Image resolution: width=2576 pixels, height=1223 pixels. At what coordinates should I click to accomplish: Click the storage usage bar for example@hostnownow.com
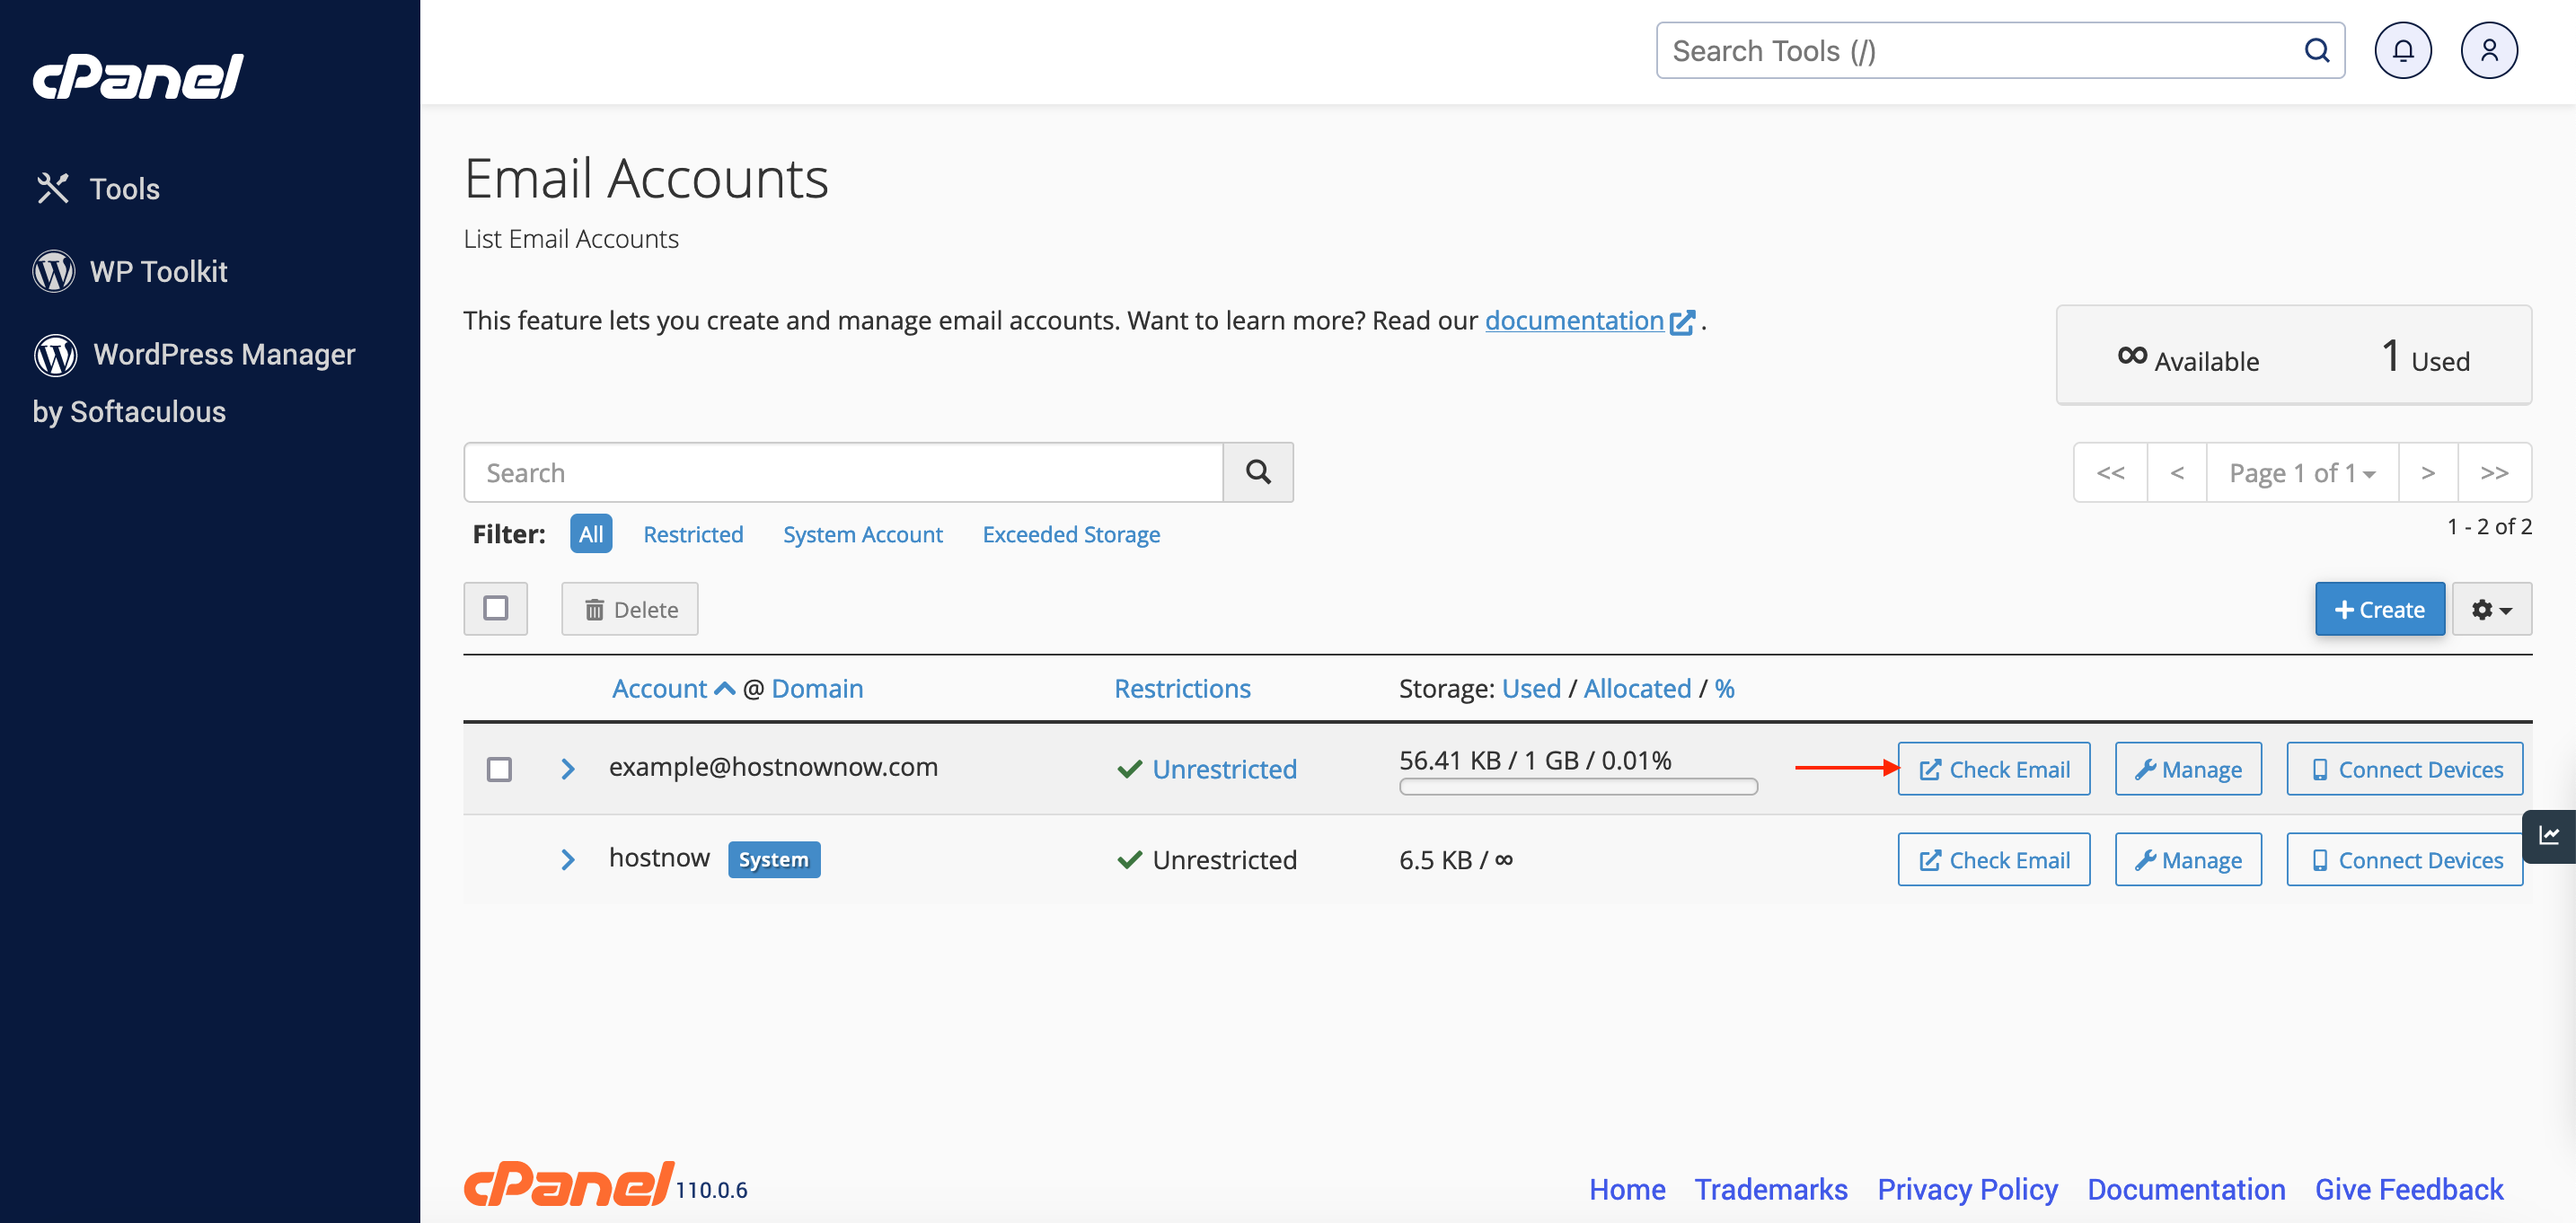click(1578, 786)
